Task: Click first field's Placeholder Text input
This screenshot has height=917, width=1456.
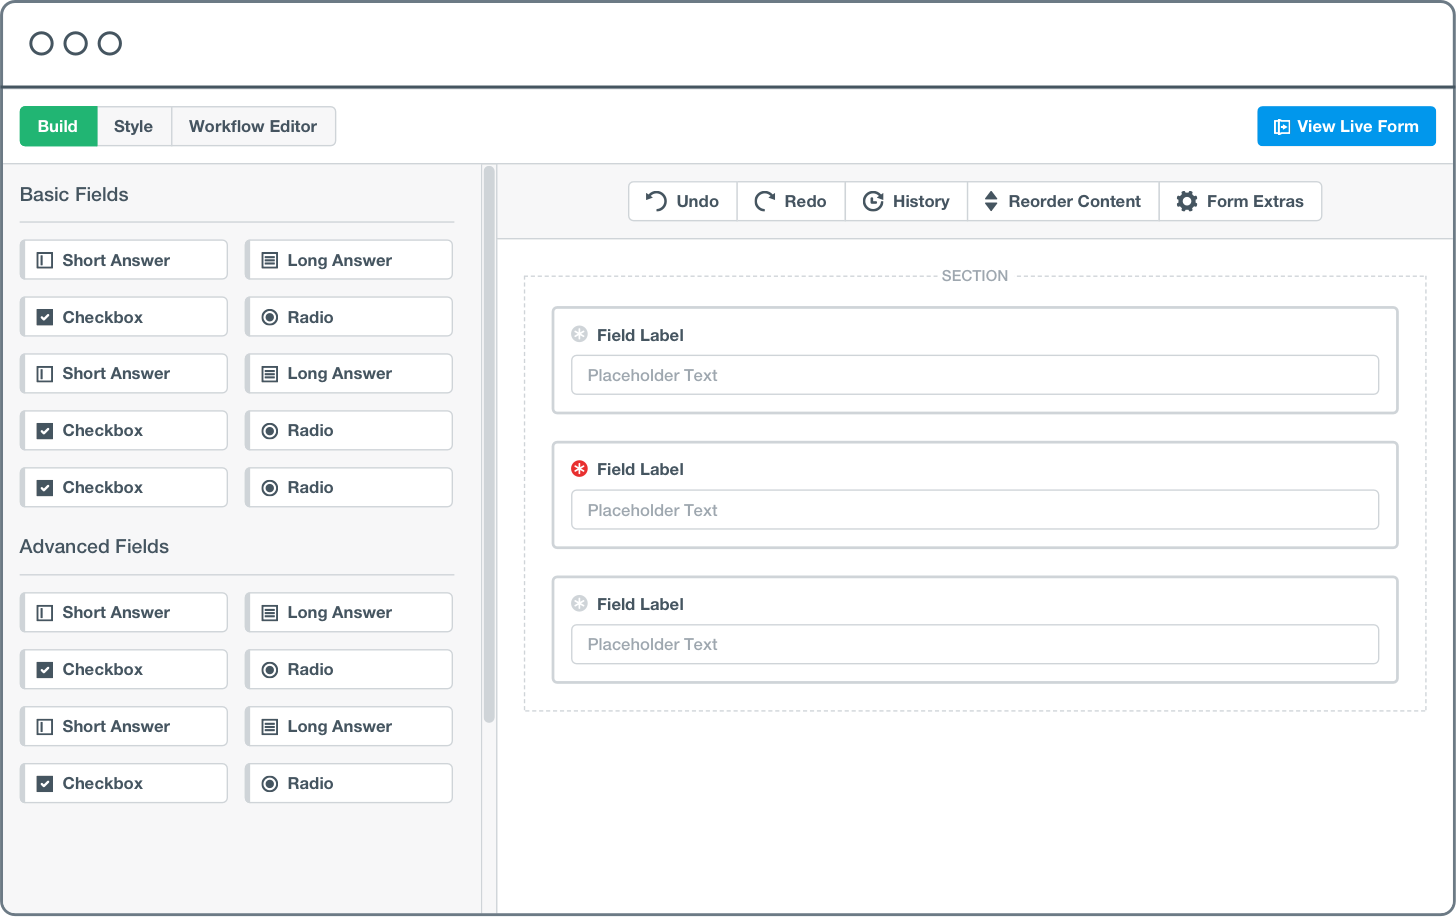Action: tap(975, 375)
